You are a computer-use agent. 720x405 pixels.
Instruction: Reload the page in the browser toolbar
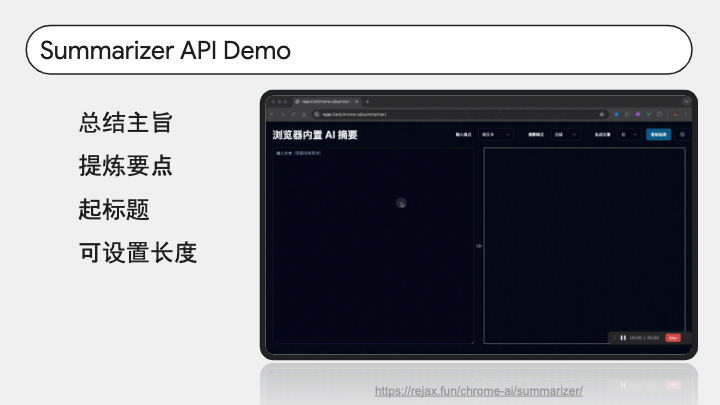coord(293,114)
